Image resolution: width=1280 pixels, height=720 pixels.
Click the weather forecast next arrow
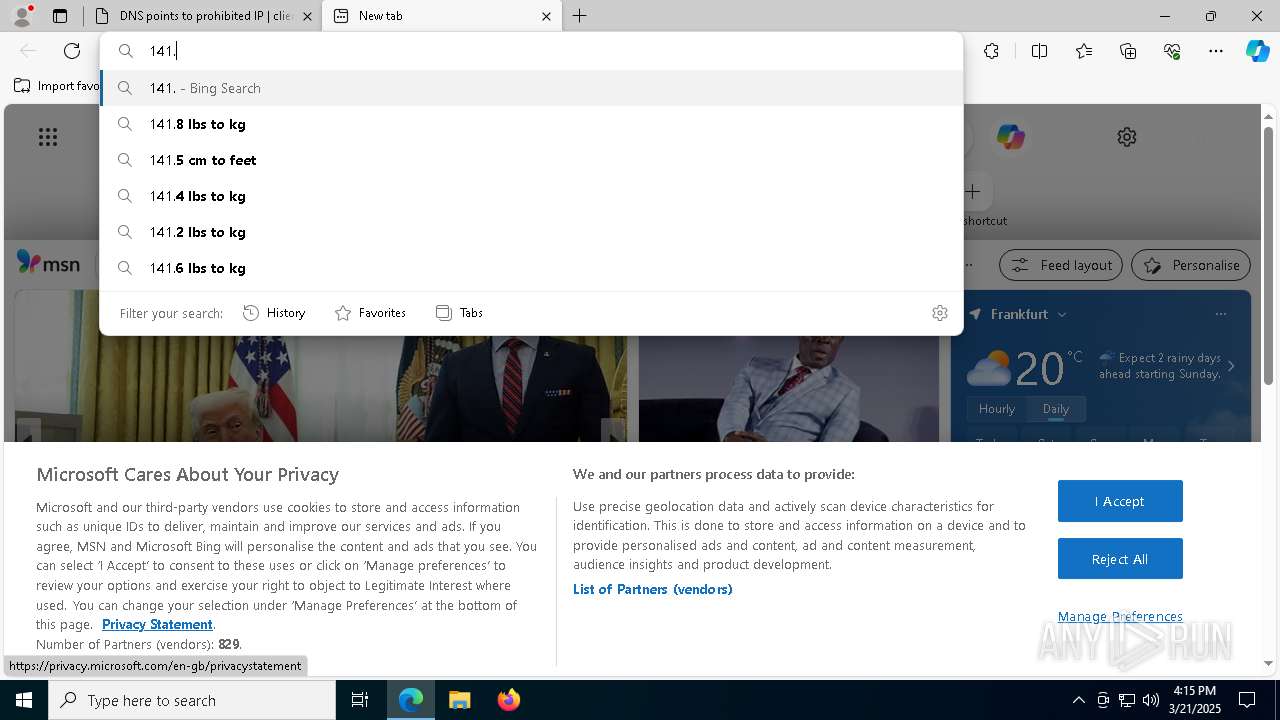(x=1231, y=366)
